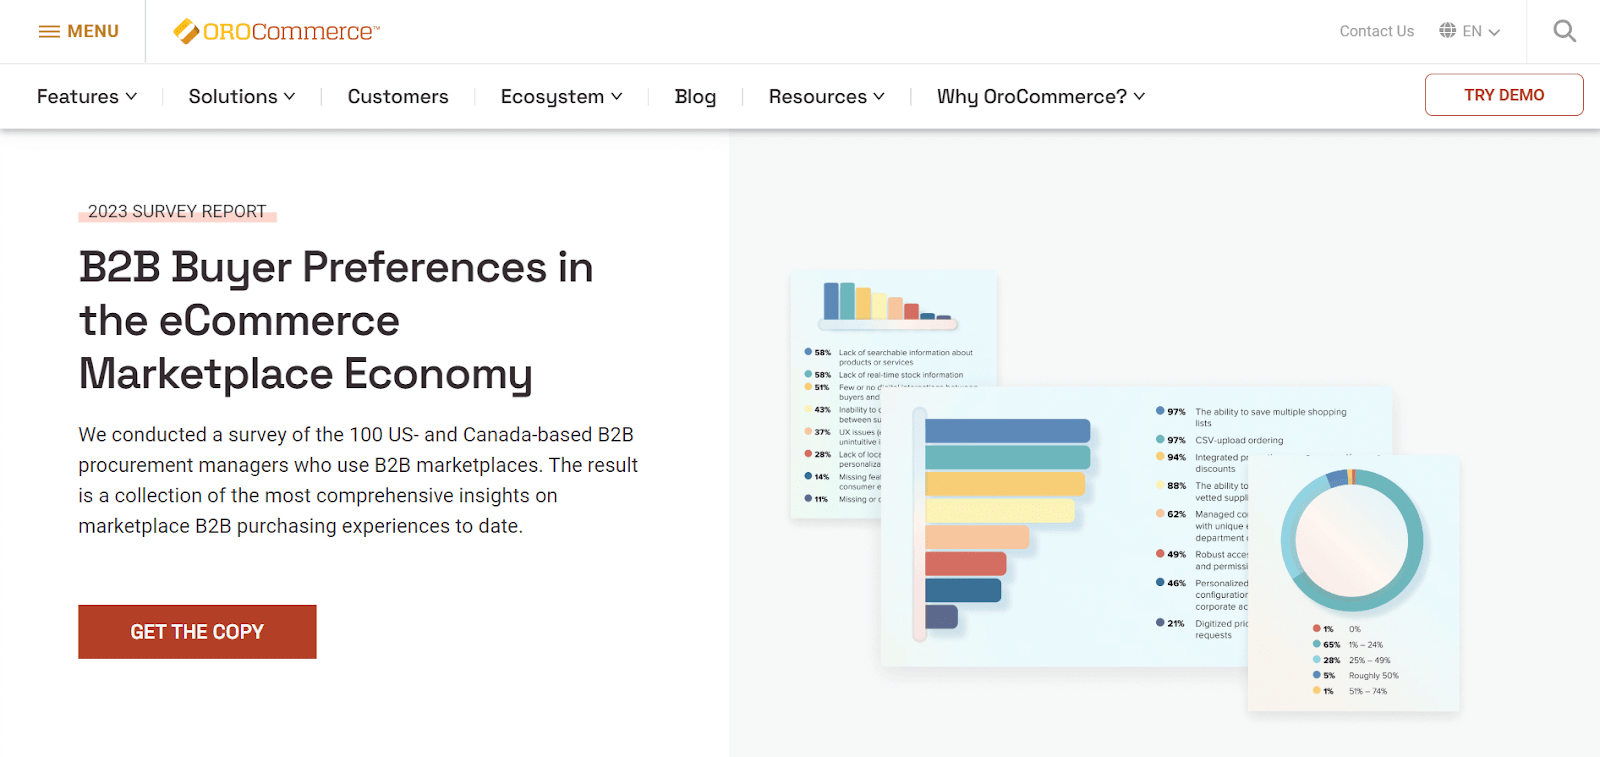Viewport: 1600px width, 757px height.
Task: Click the B2B Buyer Preferences headline
Action: tap(336, 320)
